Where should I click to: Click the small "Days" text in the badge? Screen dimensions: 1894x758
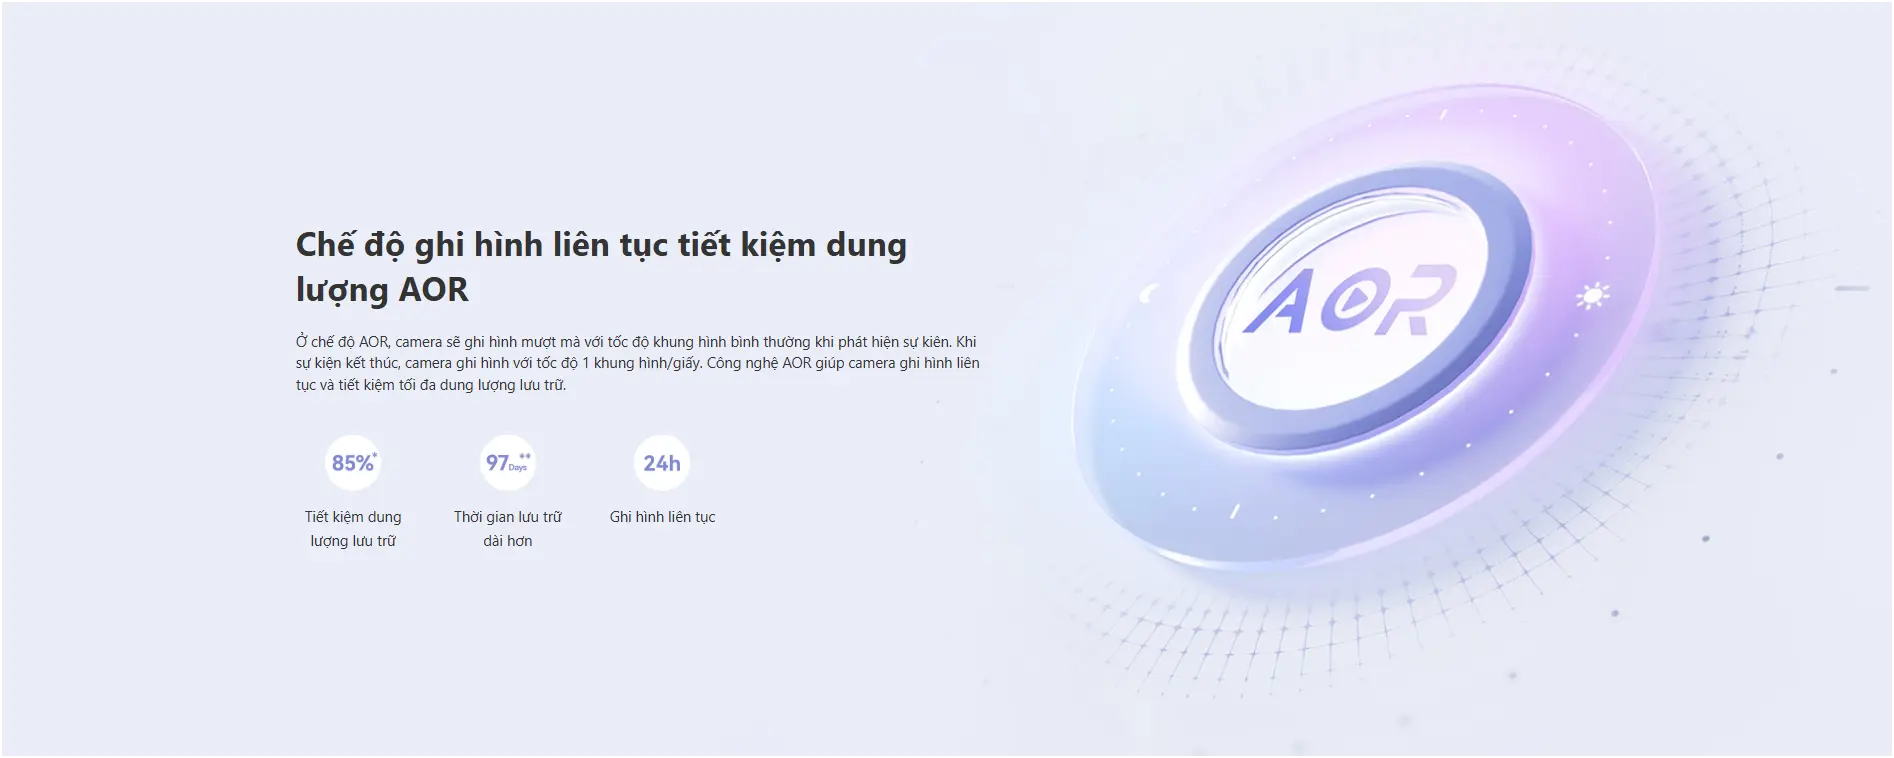click(x=517, y=468)
